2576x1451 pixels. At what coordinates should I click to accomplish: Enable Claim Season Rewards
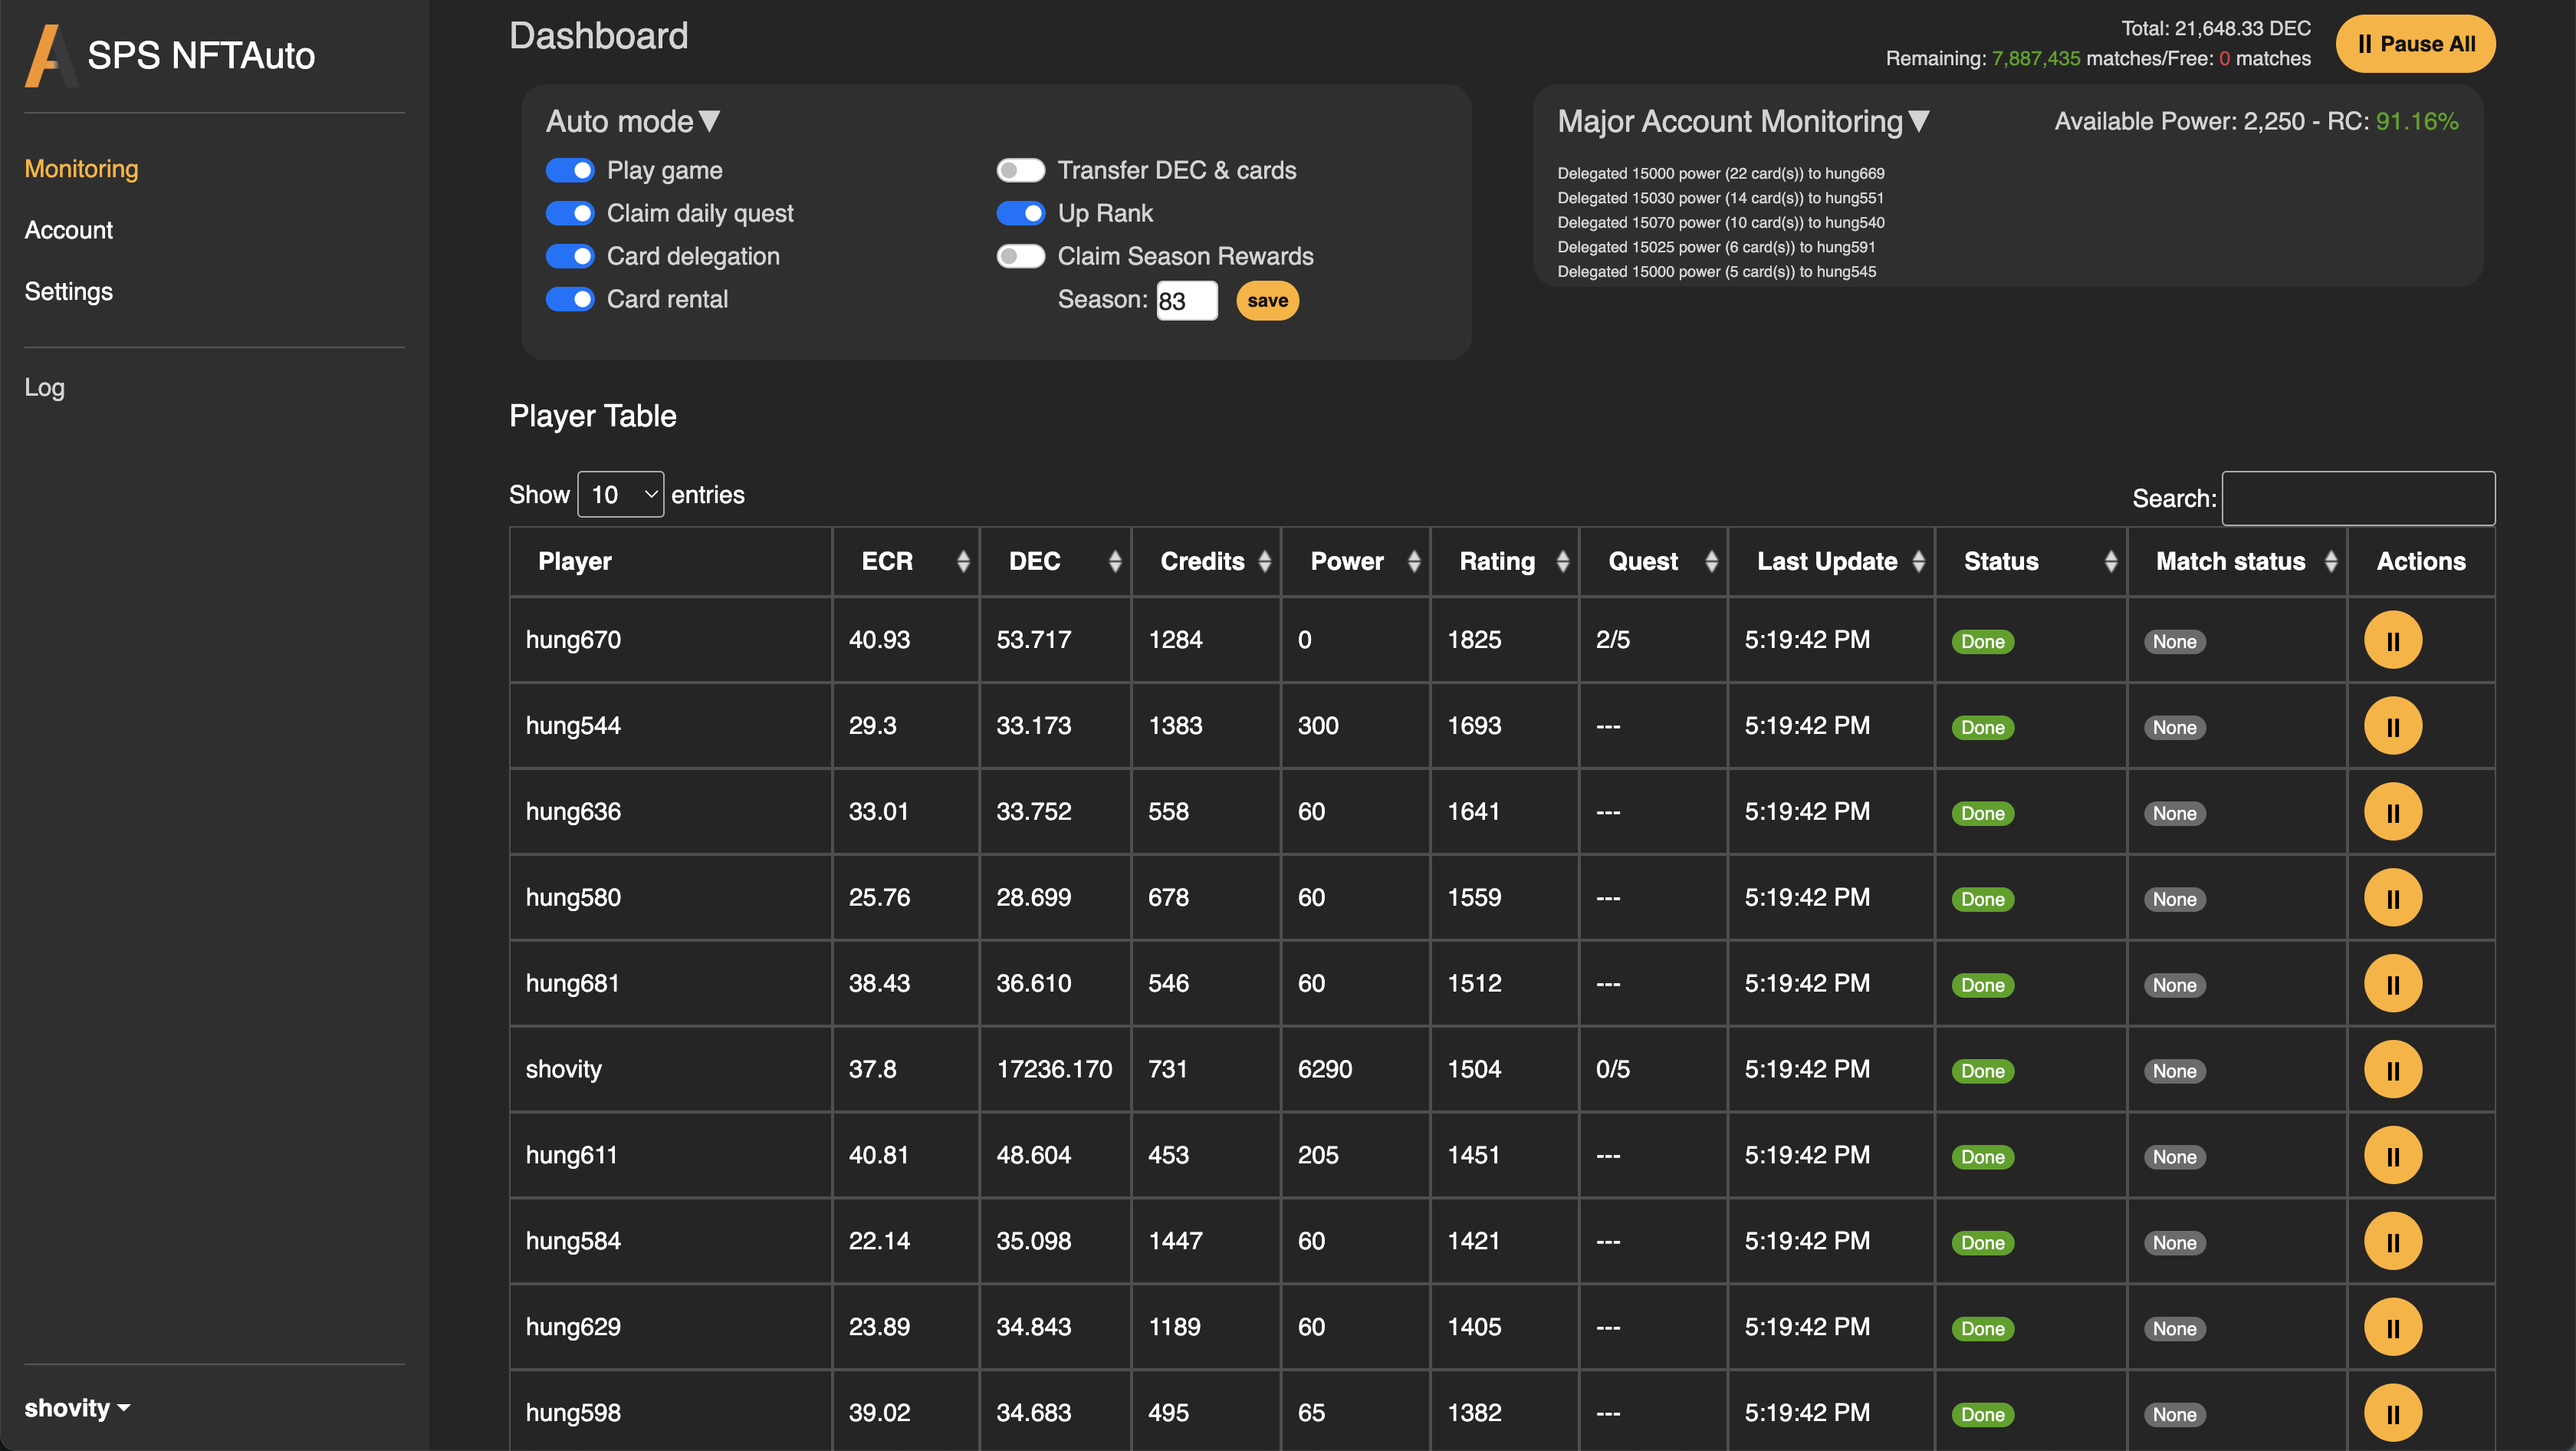click(1020, 256)
